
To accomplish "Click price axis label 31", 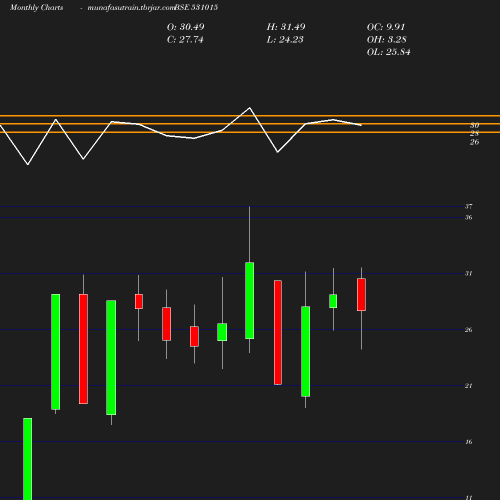I will pos(469,274).
